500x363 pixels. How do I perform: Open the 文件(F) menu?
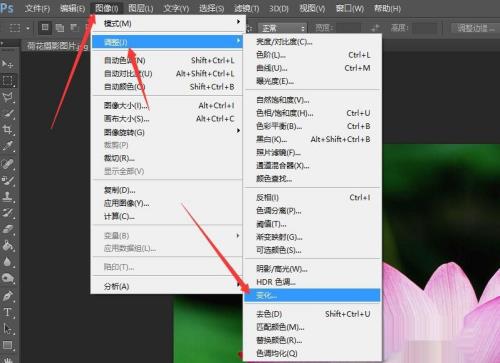37,8
